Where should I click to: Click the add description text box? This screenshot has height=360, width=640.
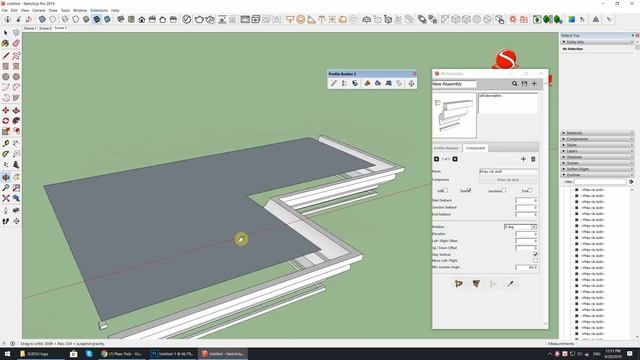[x=508, y=103]
